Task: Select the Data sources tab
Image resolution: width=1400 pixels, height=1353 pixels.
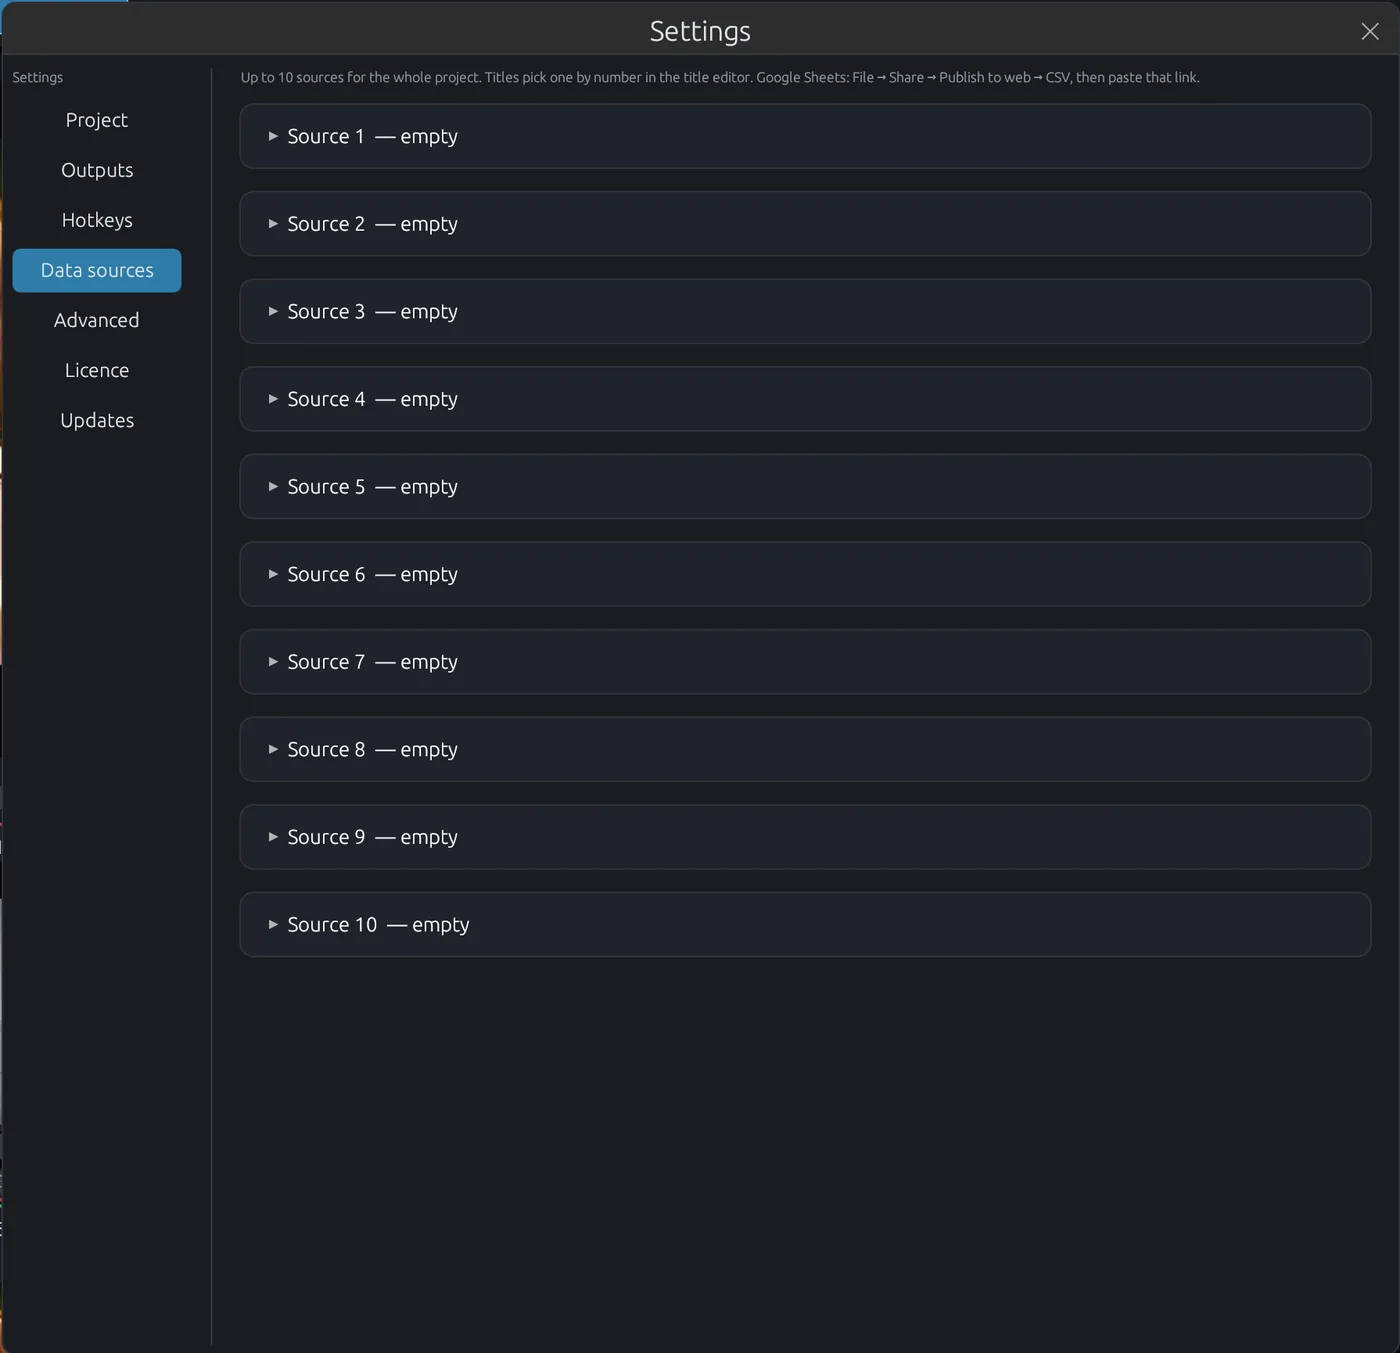Action: [97, 270]
